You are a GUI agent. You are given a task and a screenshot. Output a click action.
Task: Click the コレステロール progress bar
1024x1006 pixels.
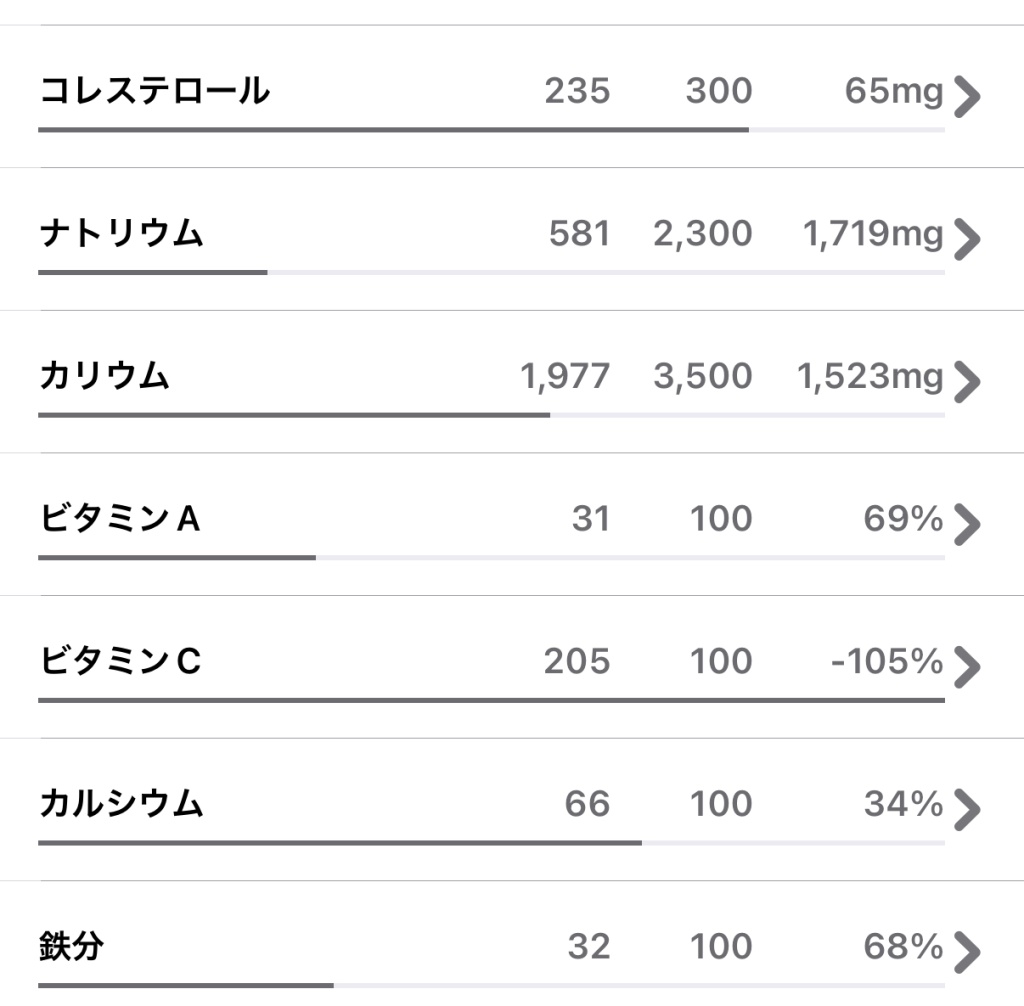[x=491, y=130]
